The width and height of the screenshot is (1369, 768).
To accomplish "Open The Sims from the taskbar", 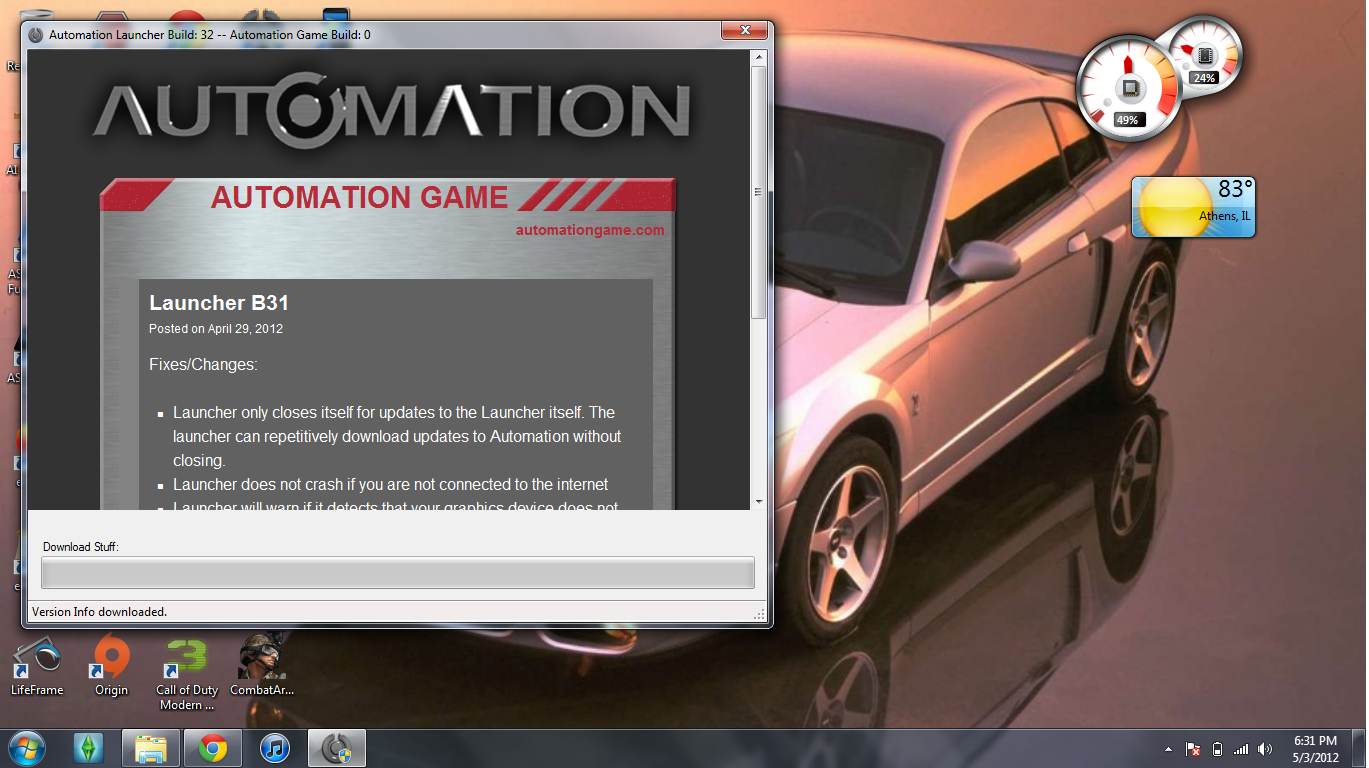I will pyautogui.click(x=89, y=748).
